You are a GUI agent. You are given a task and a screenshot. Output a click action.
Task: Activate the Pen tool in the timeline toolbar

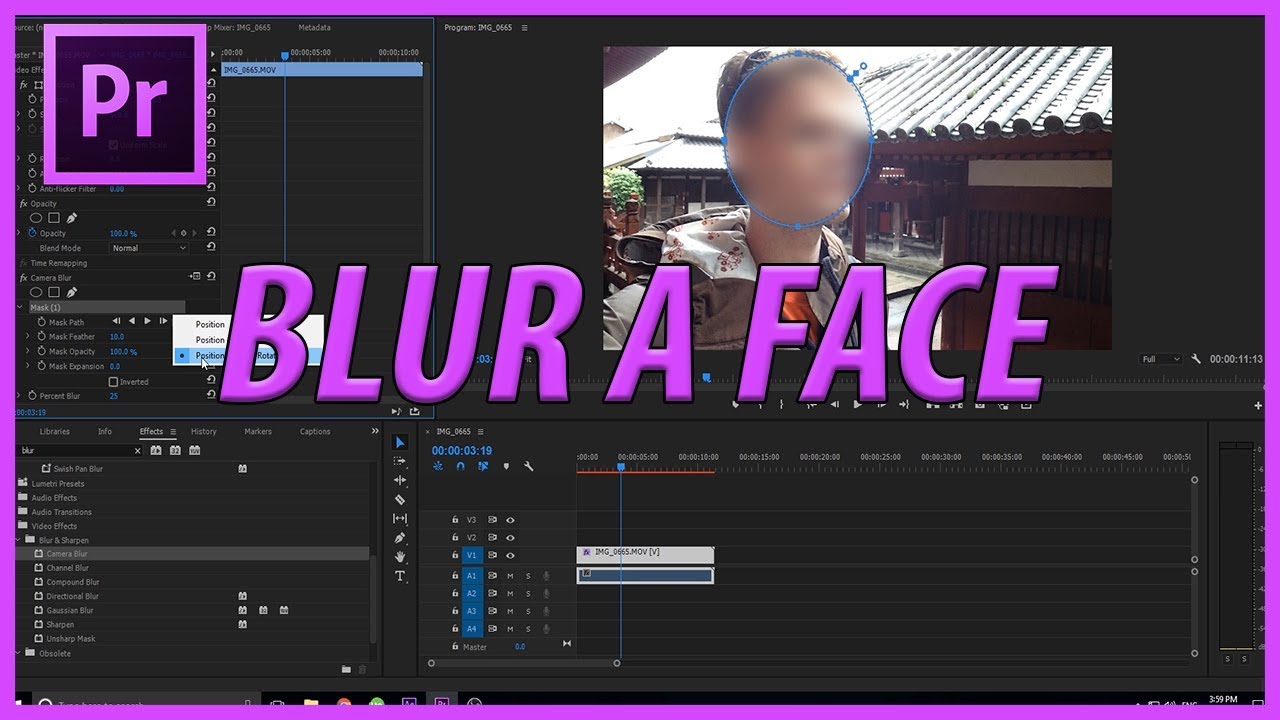click(399, 539)
